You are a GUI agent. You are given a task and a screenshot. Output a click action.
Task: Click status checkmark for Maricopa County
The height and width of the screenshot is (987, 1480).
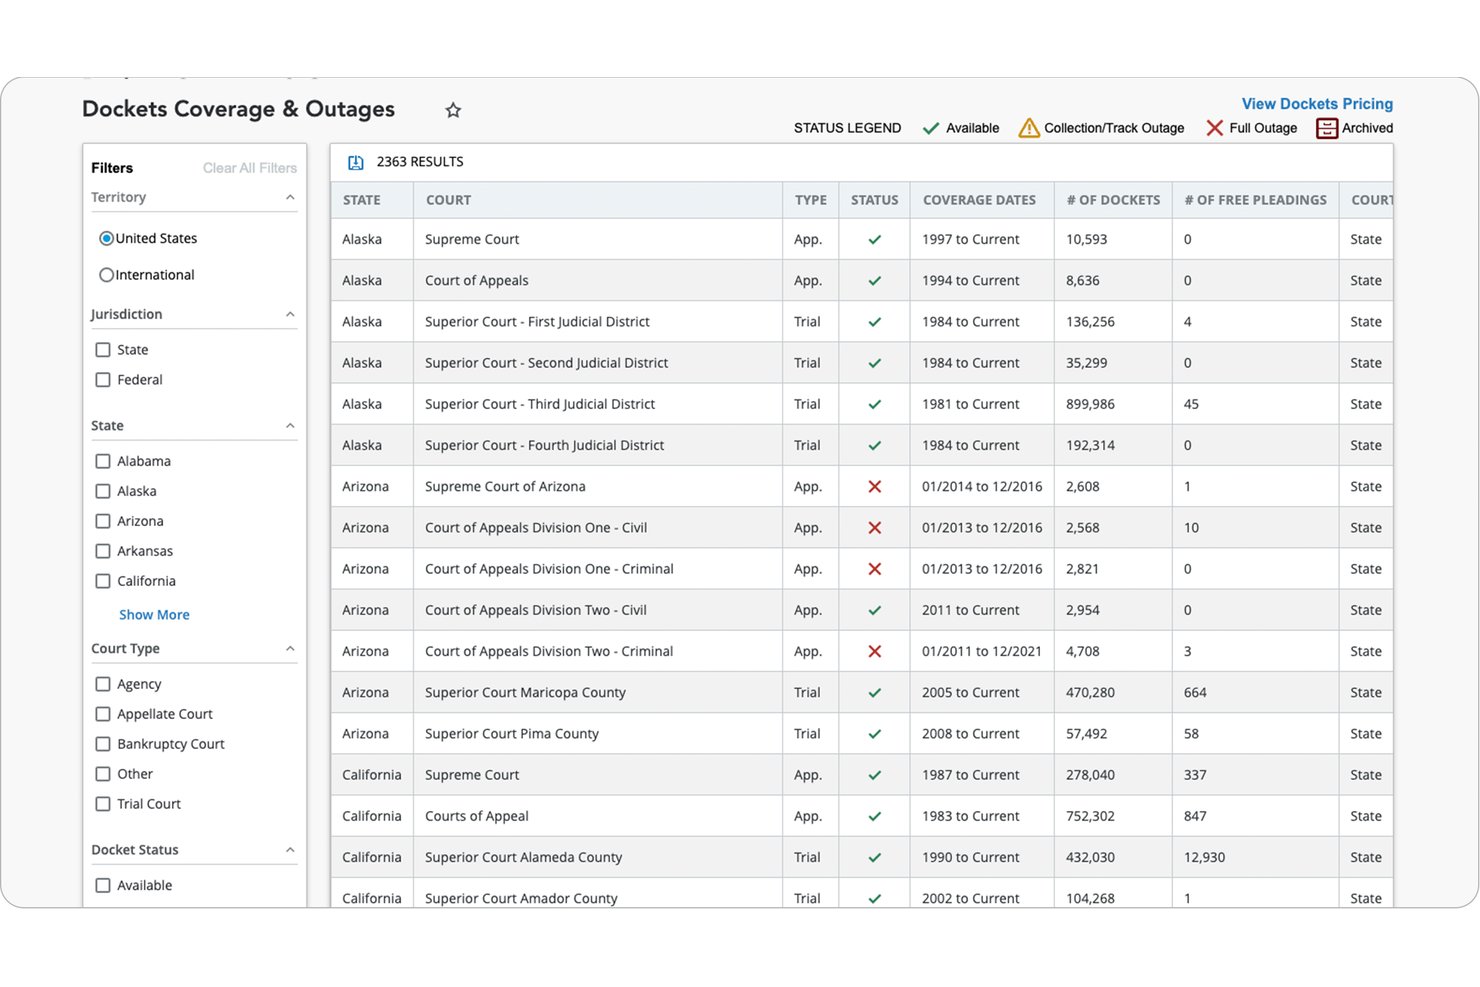click(874, 692)
